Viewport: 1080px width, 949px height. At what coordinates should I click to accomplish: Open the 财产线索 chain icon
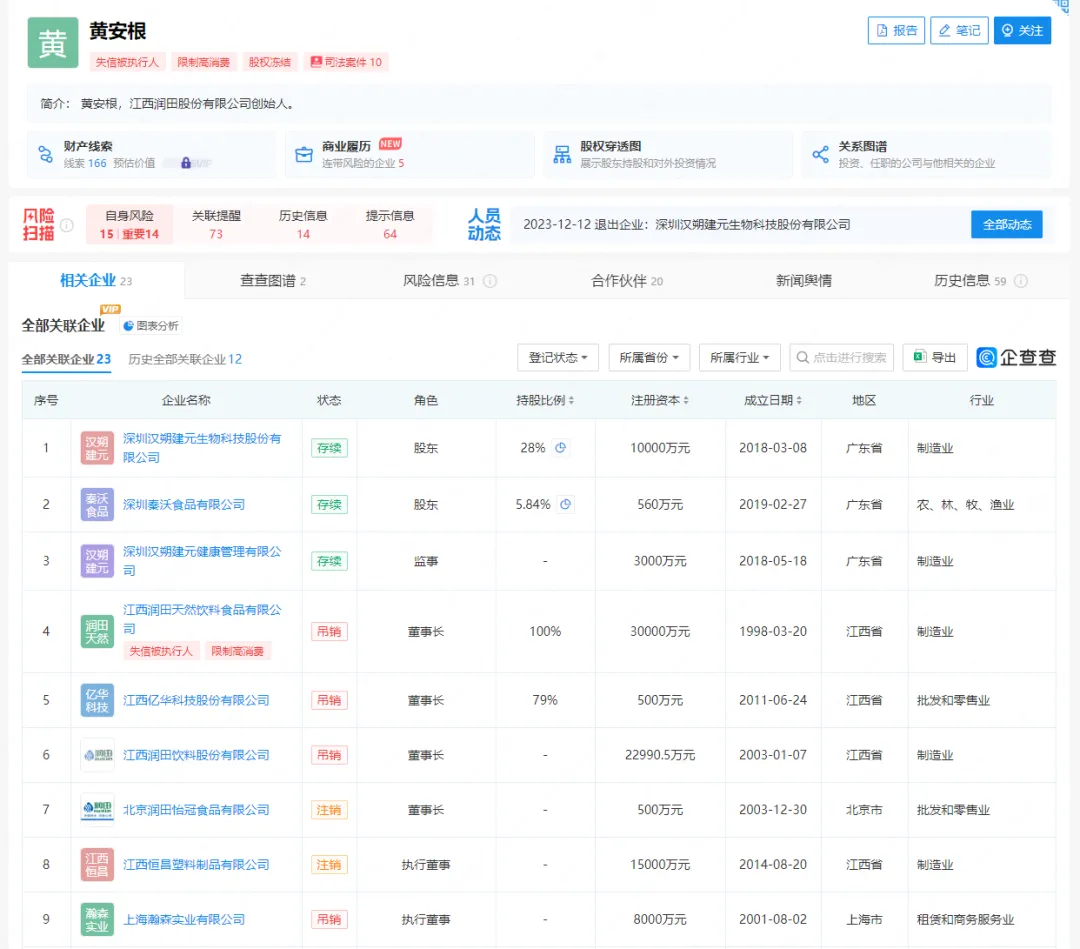tap(45, 154)
